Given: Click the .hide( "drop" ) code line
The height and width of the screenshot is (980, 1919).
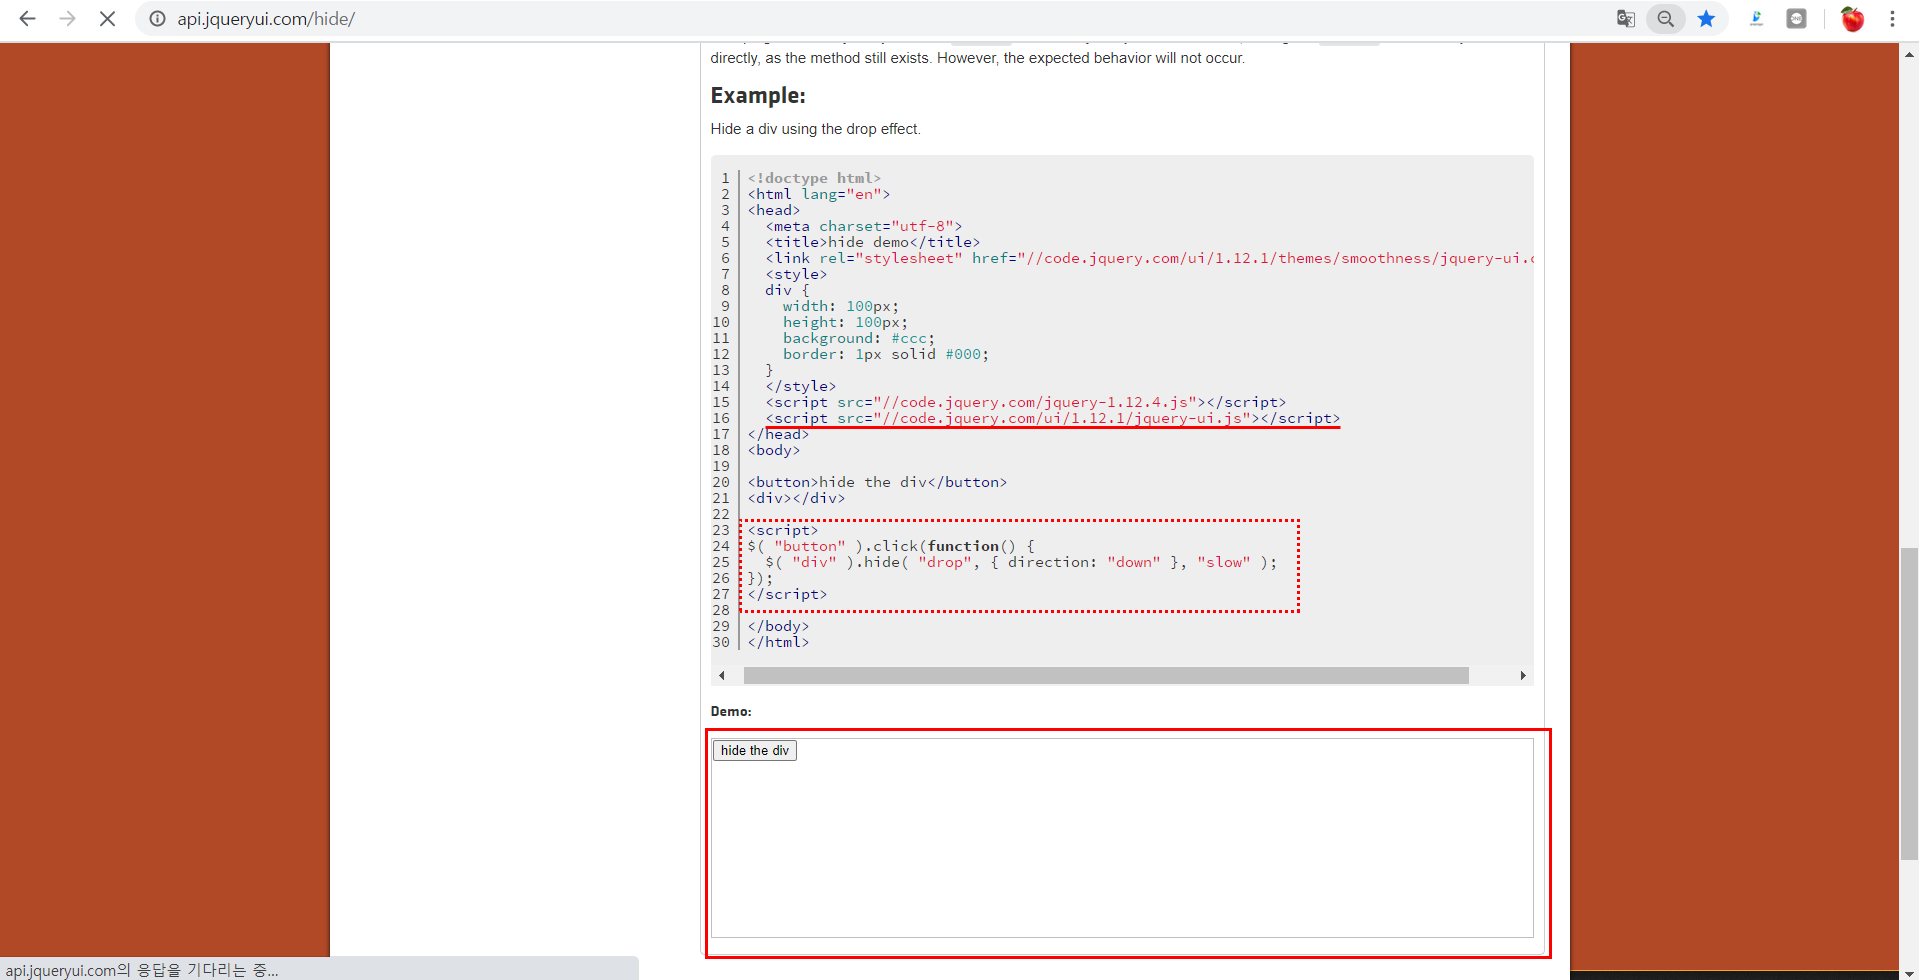Looking at the screenshot, I should pyautogui.click(x=1021, y=562).
